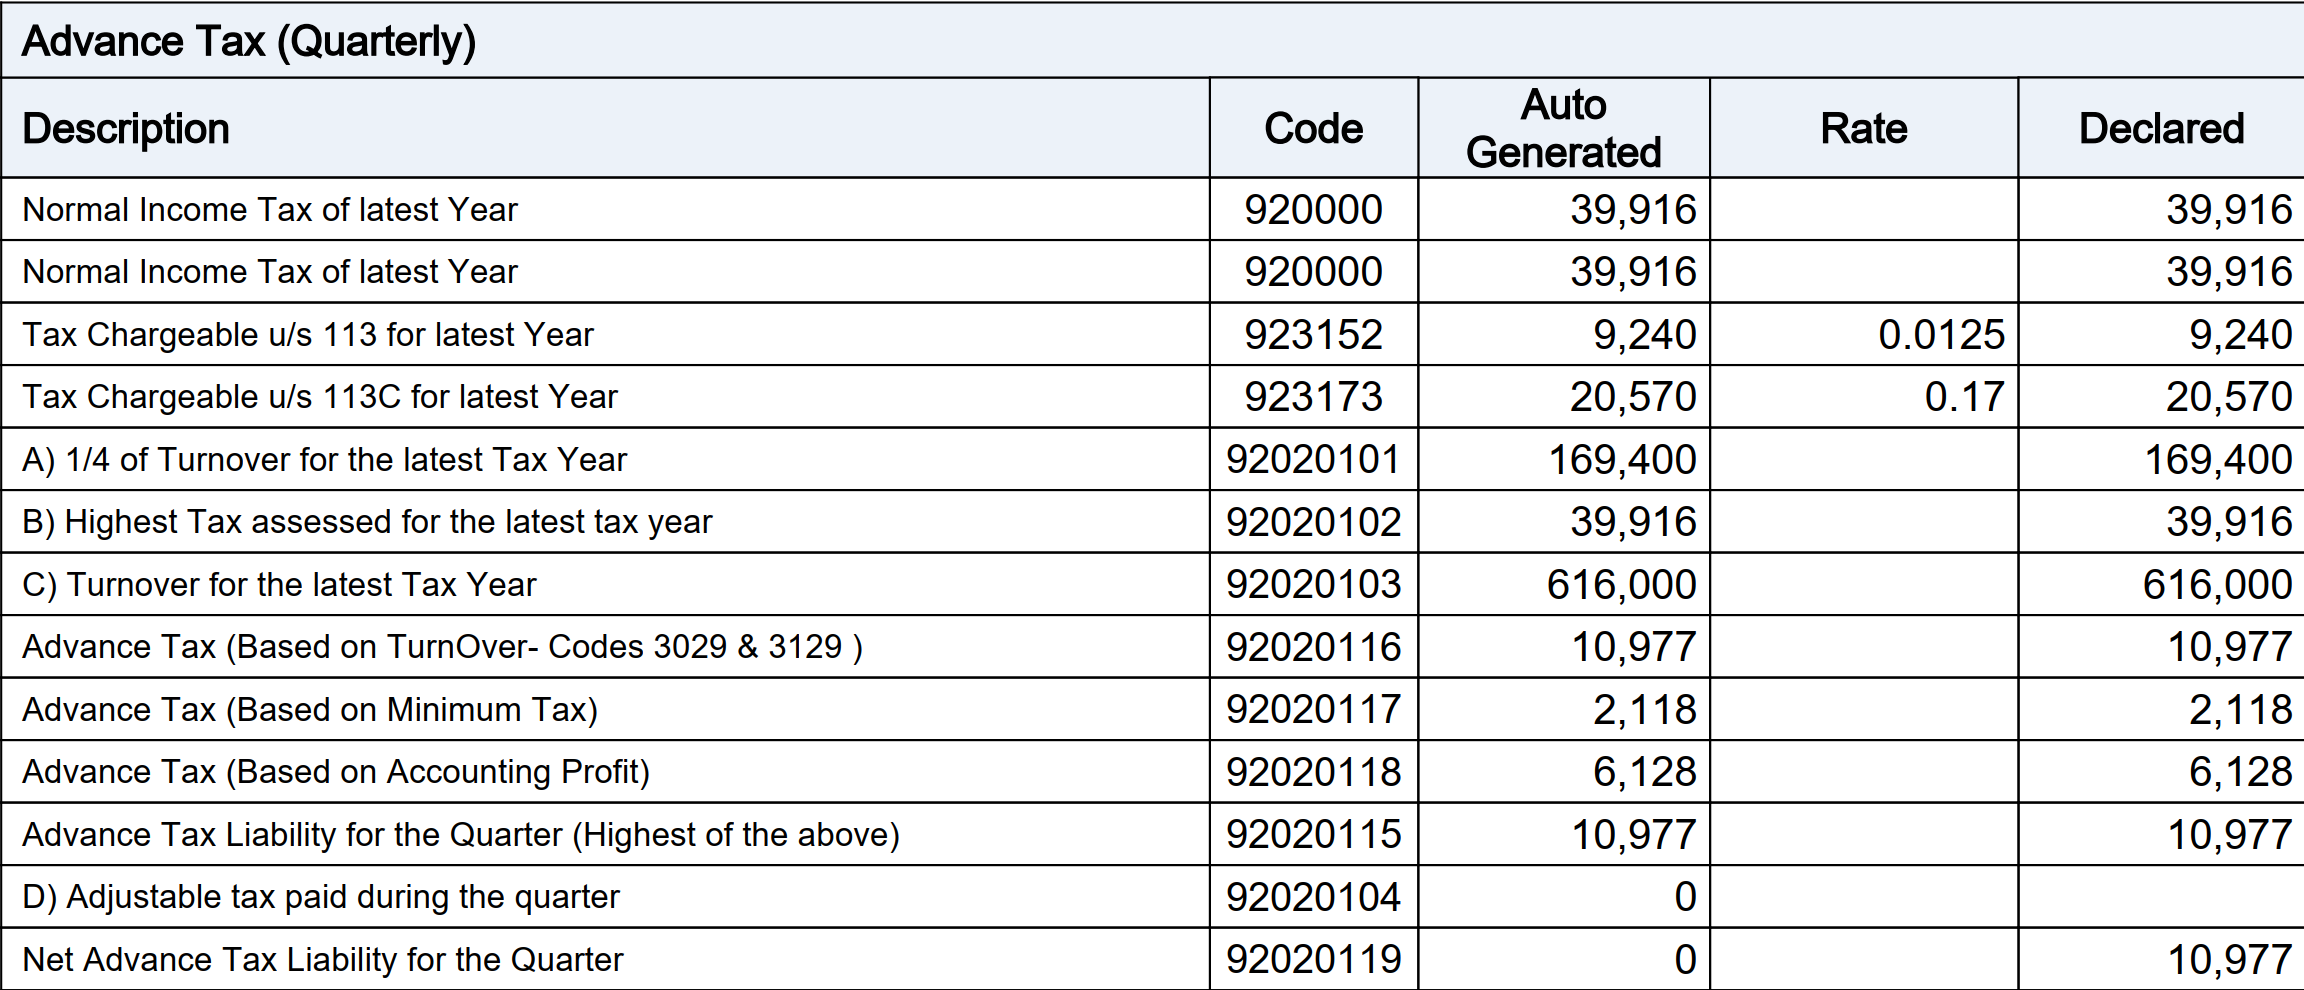Click the 0.17 rate for section 113C
This screenshot has width=2304, height=990.
(1964, 397)
